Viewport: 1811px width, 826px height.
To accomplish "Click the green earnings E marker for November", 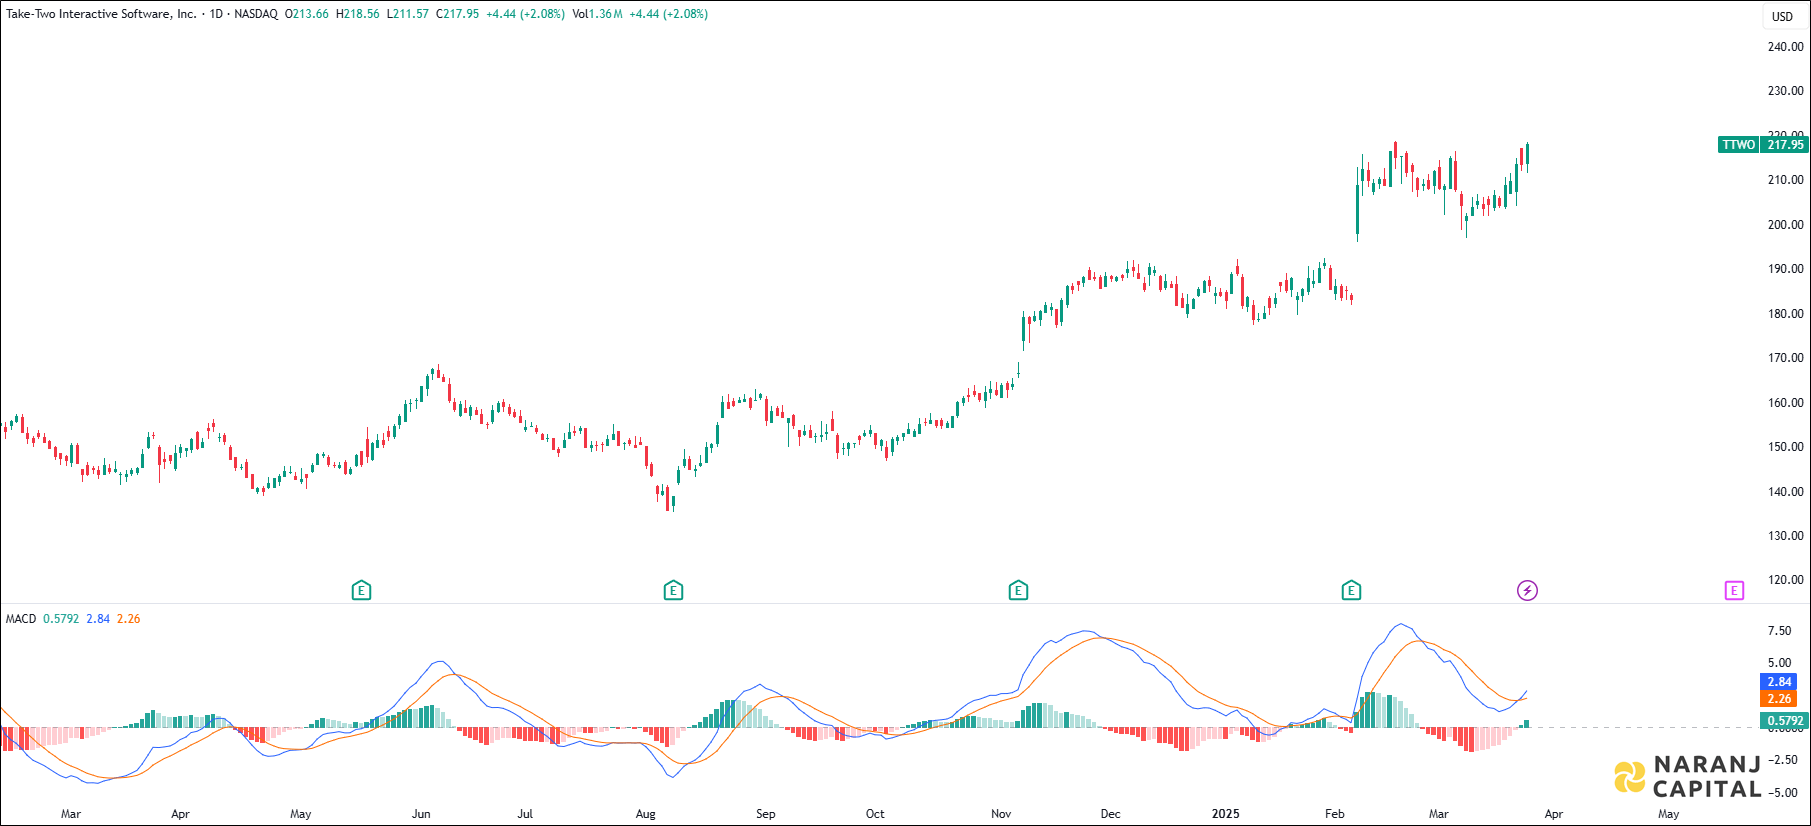I will tap(1018, 591).
